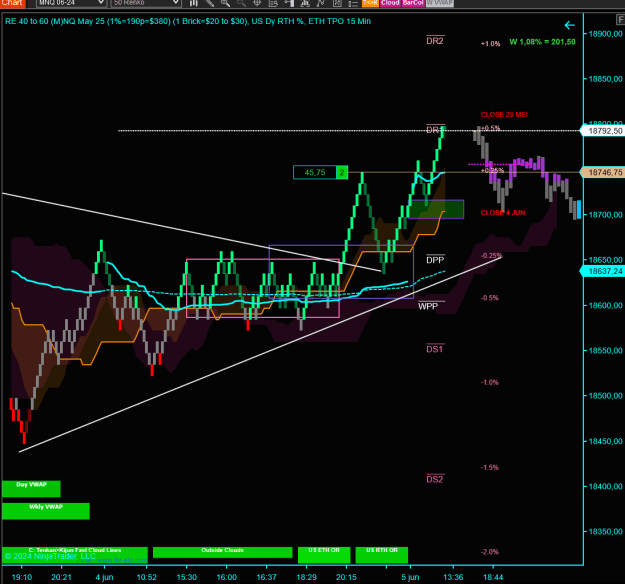Click the US RTH OR button
Screen dimensions: 625x584
coord(382,555)
